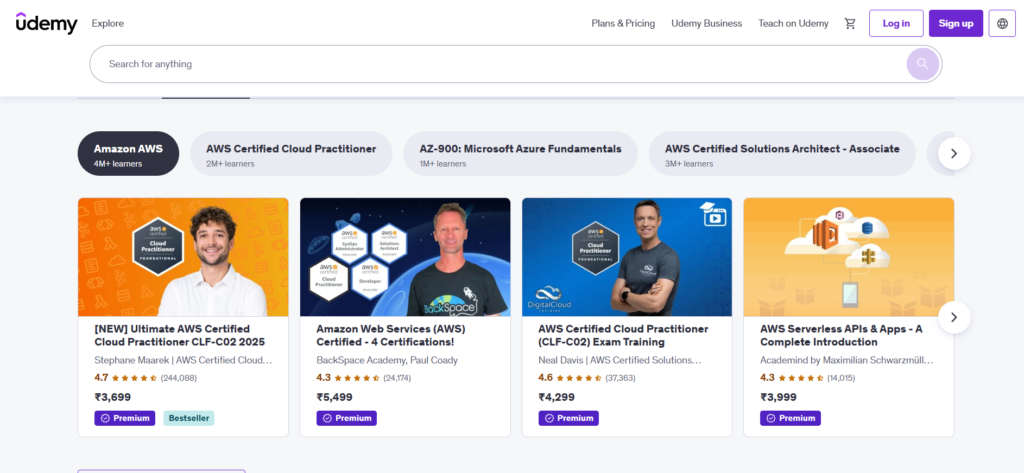Open AWS Cloud Practitioner Exam Training title
Screen dimensions: 1024x473
coord(623,335)
